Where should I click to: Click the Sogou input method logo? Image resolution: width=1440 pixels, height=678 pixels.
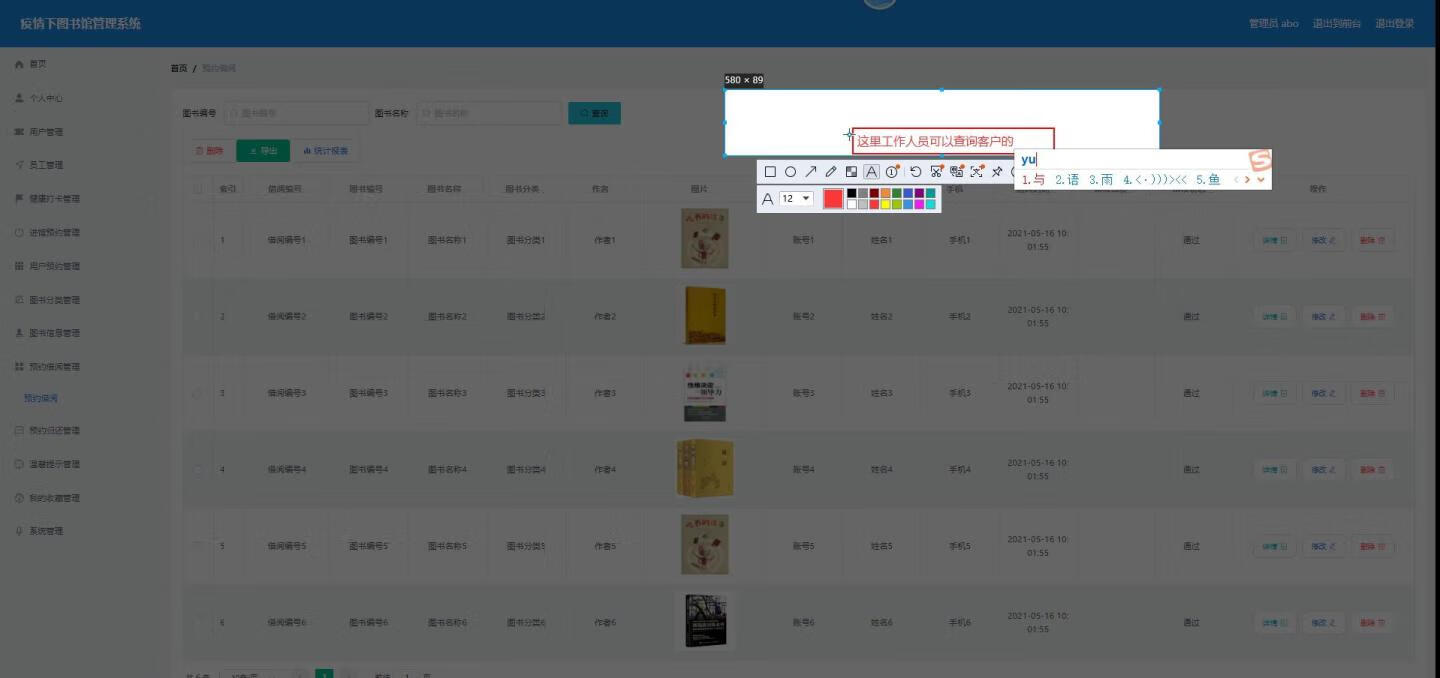1260,161
